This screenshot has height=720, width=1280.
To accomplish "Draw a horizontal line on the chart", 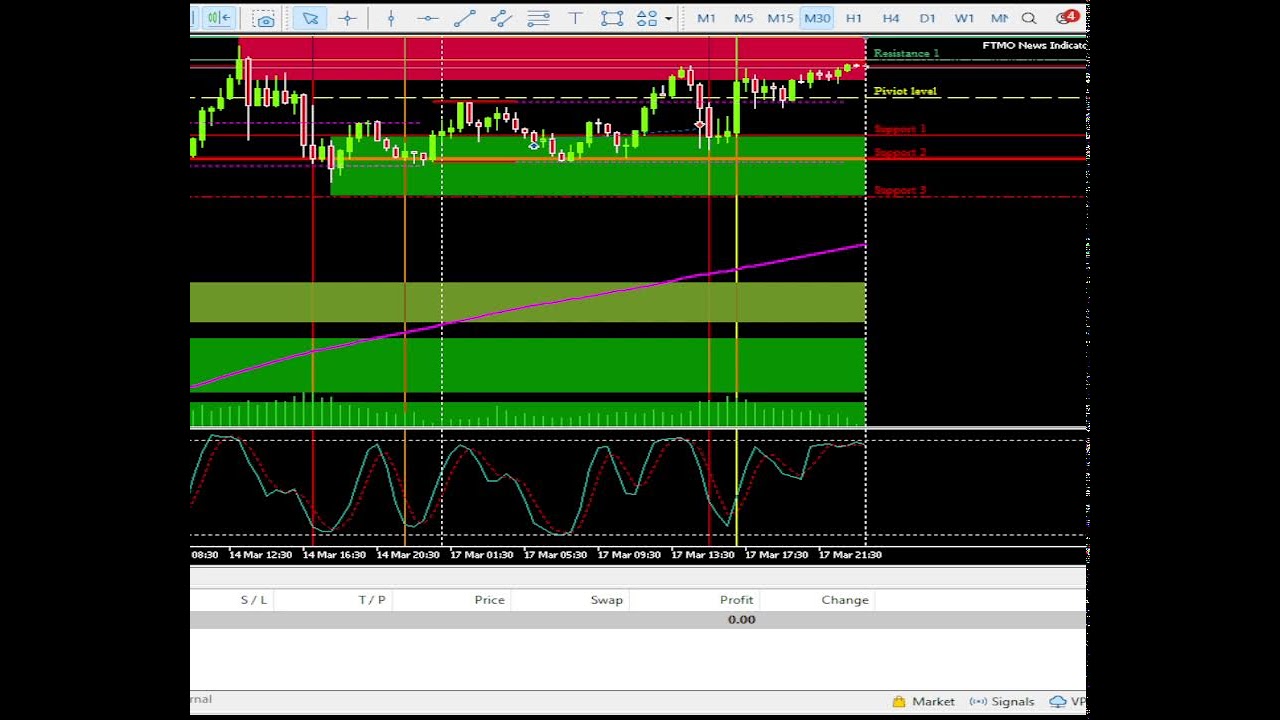I will point(428,18).
